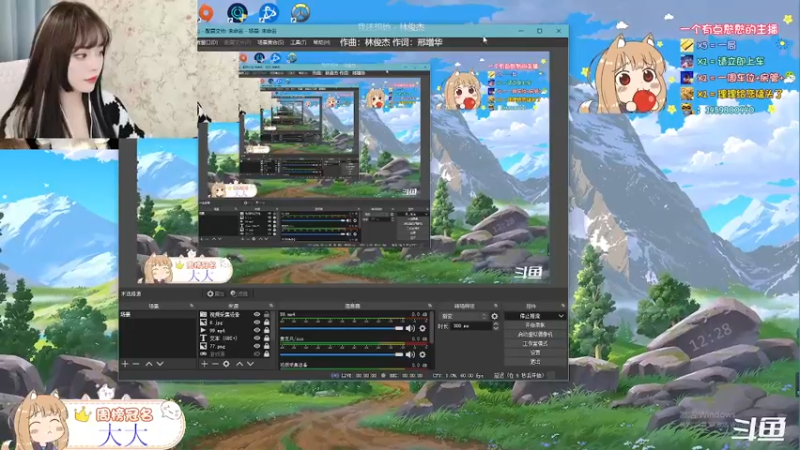Open the tools menu

[298, 42]
